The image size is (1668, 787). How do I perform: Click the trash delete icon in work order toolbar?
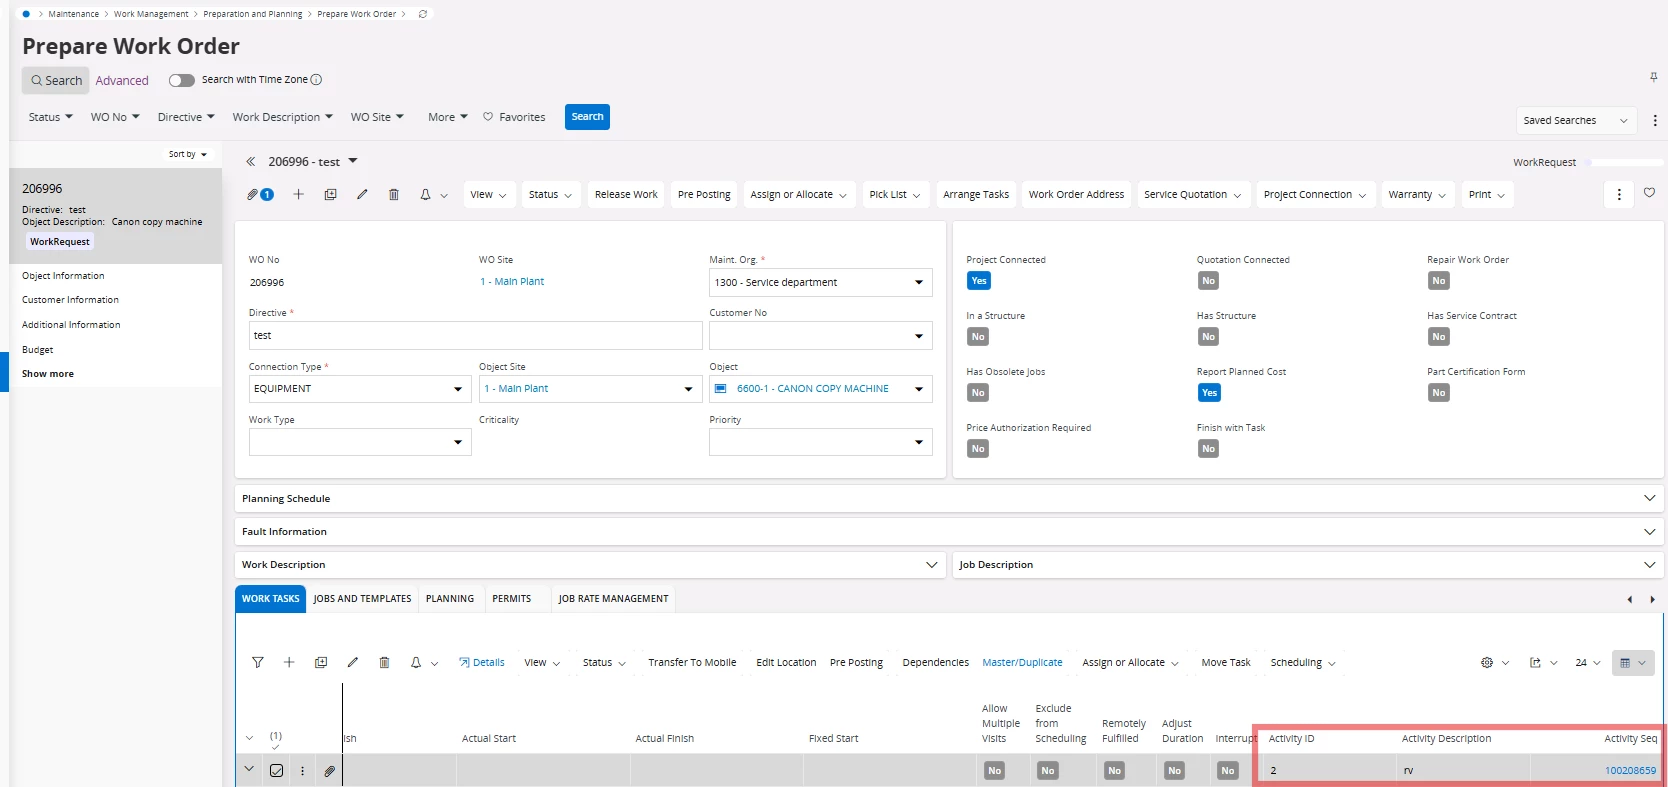point(394,195)
